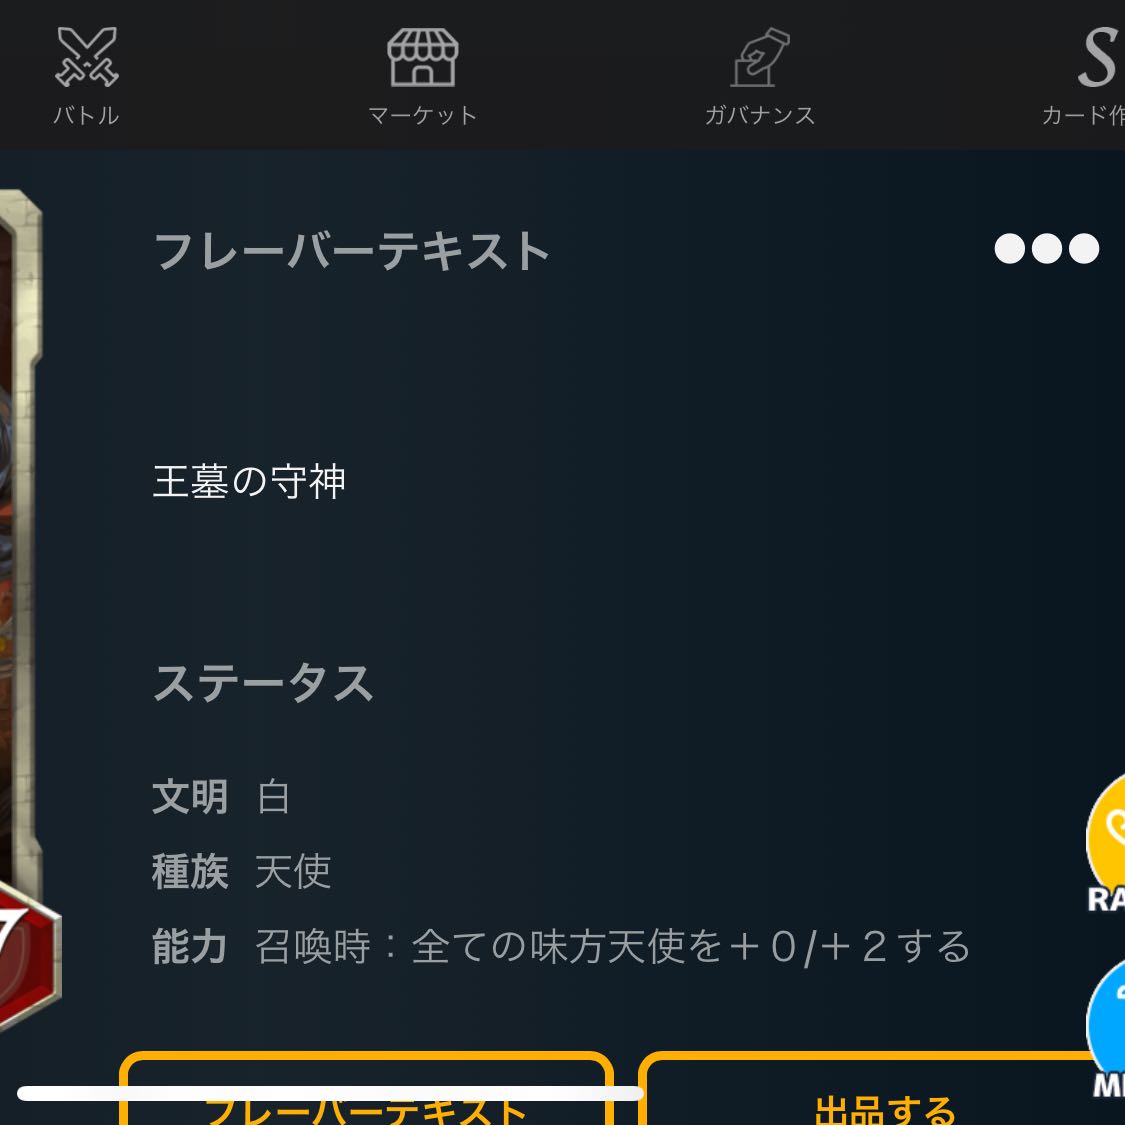Click the 出品する button
This screenshot has width=1125, height=1125.
point(882,1088)
